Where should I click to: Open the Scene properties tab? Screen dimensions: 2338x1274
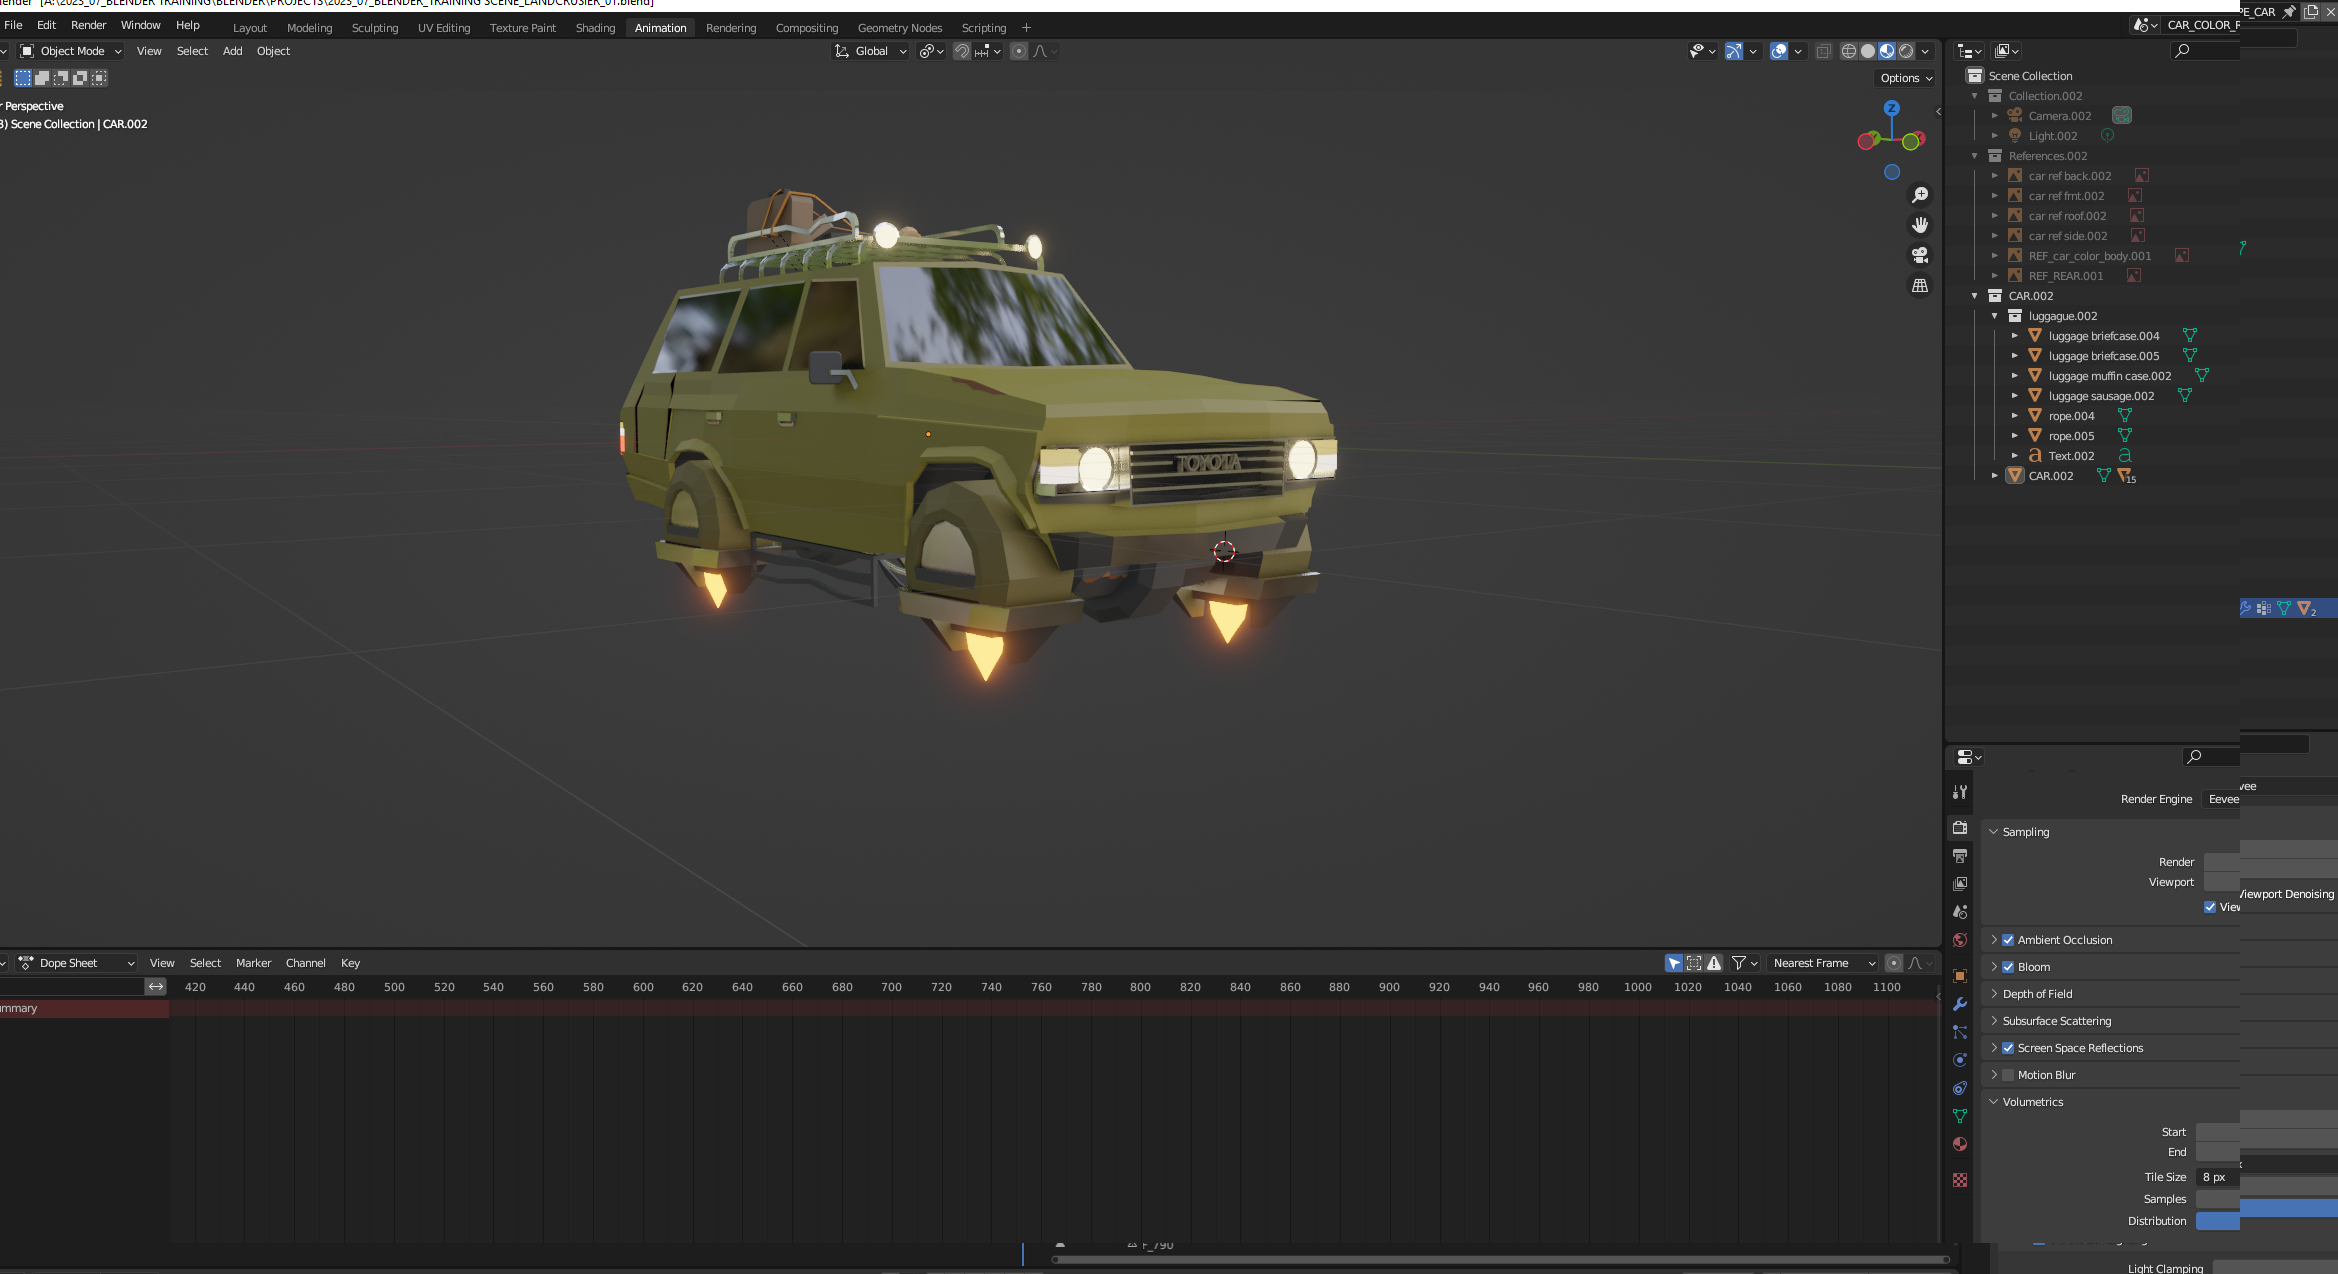1960,912
